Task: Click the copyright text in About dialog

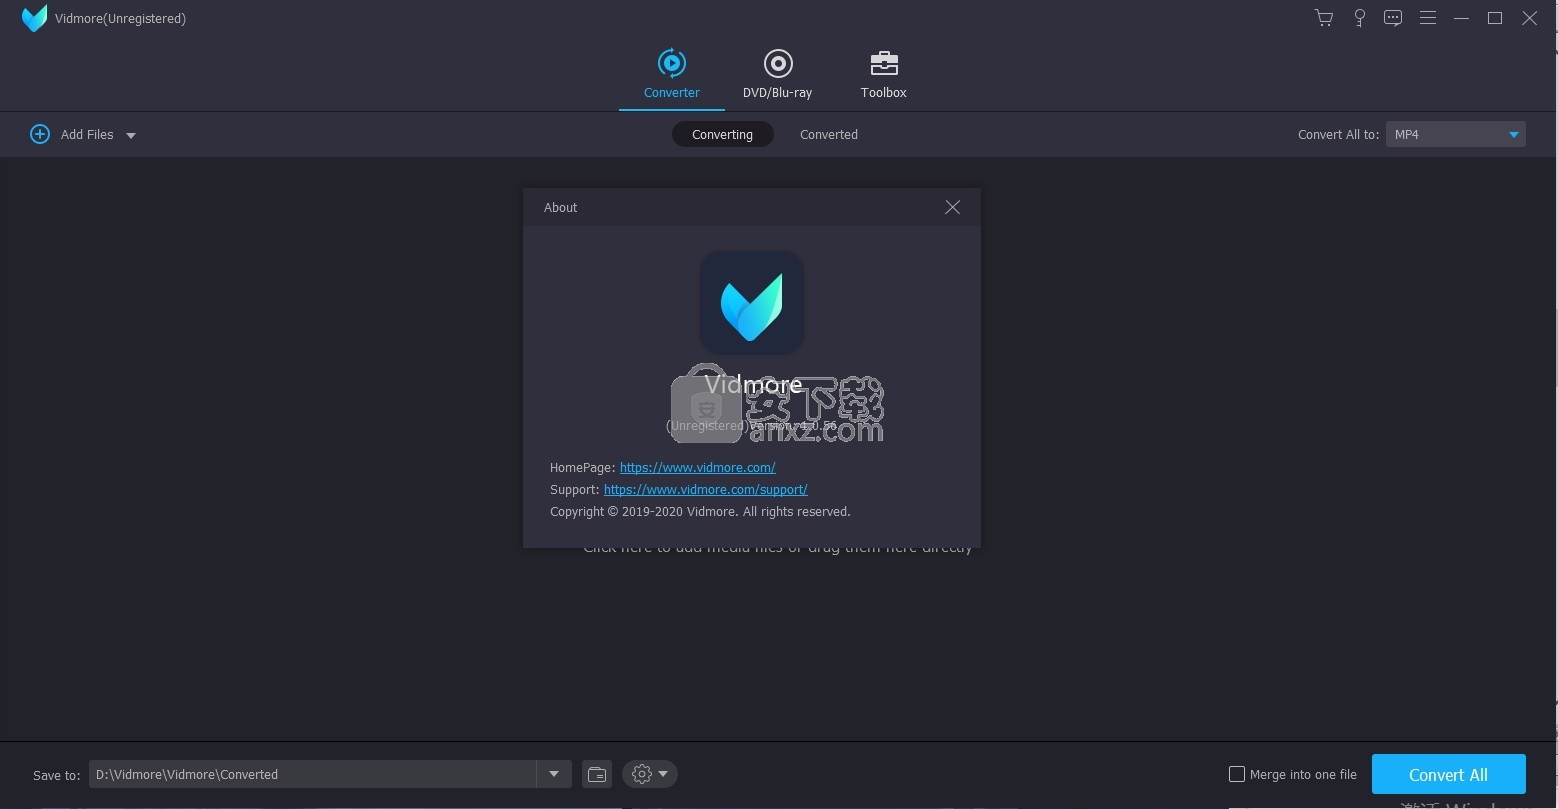Action: coord(700,511)
